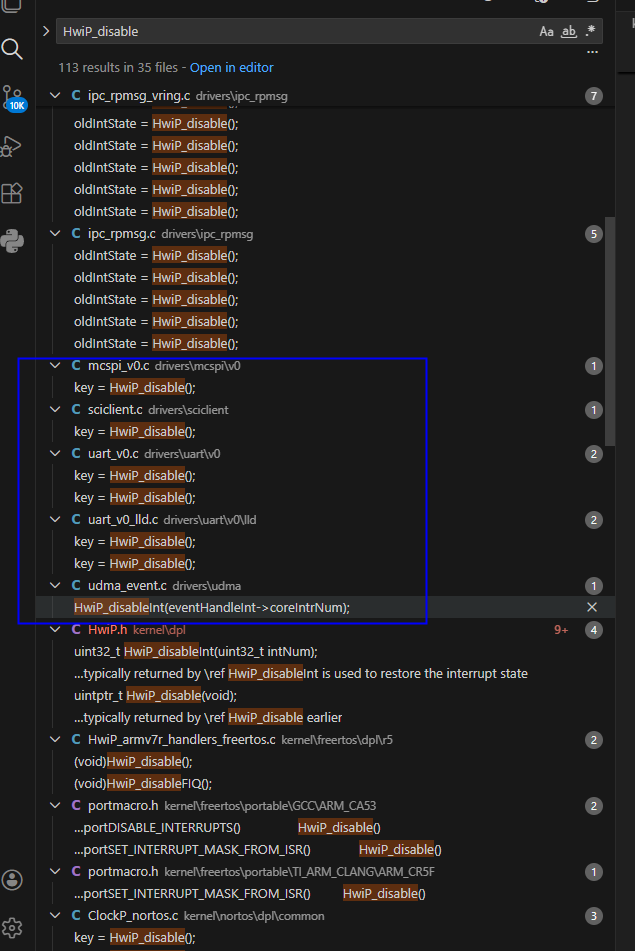The image size is (635, 951).
Task: Collapse portmacro.h ARM_CR5F results
Action: [55, 872]
